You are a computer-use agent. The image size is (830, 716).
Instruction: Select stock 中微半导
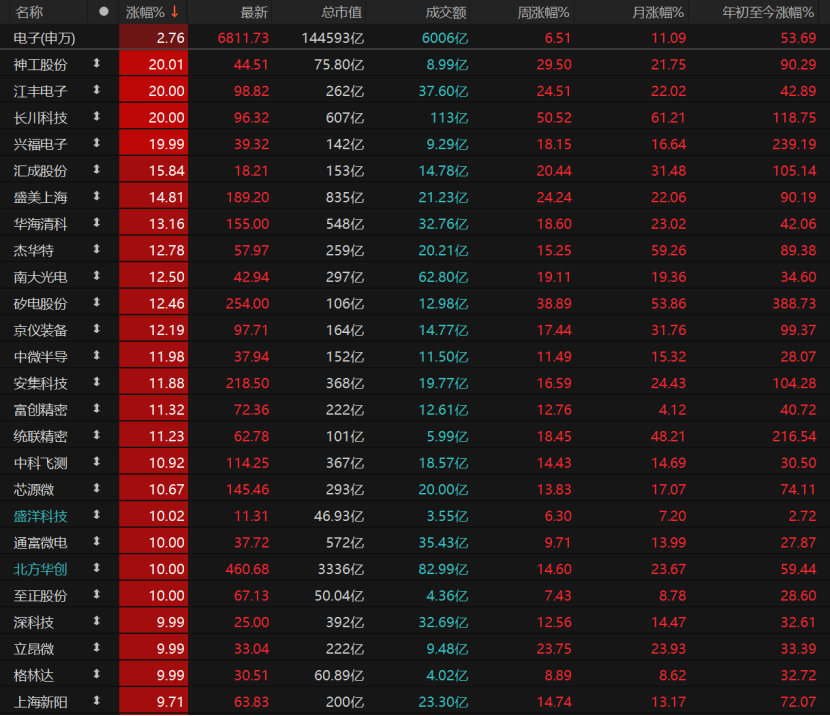40,357
